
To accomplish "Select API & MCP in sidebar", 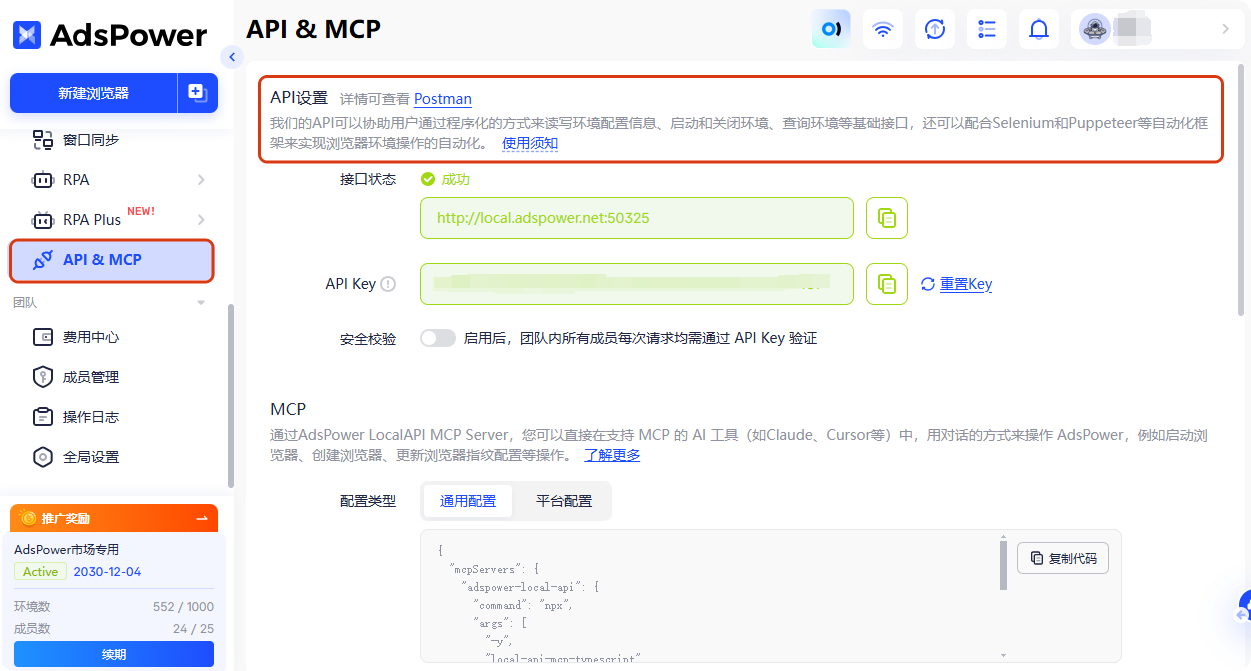I will pyautogui.click(x=112, y=260).
